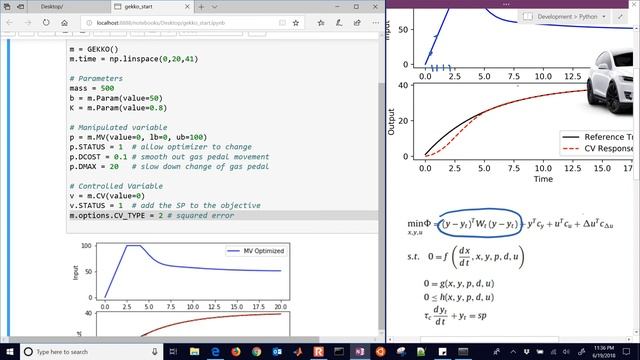The image size is (640, 360).
Task: Toggle OneNote full page view arrow
Action: pos(620,16)
